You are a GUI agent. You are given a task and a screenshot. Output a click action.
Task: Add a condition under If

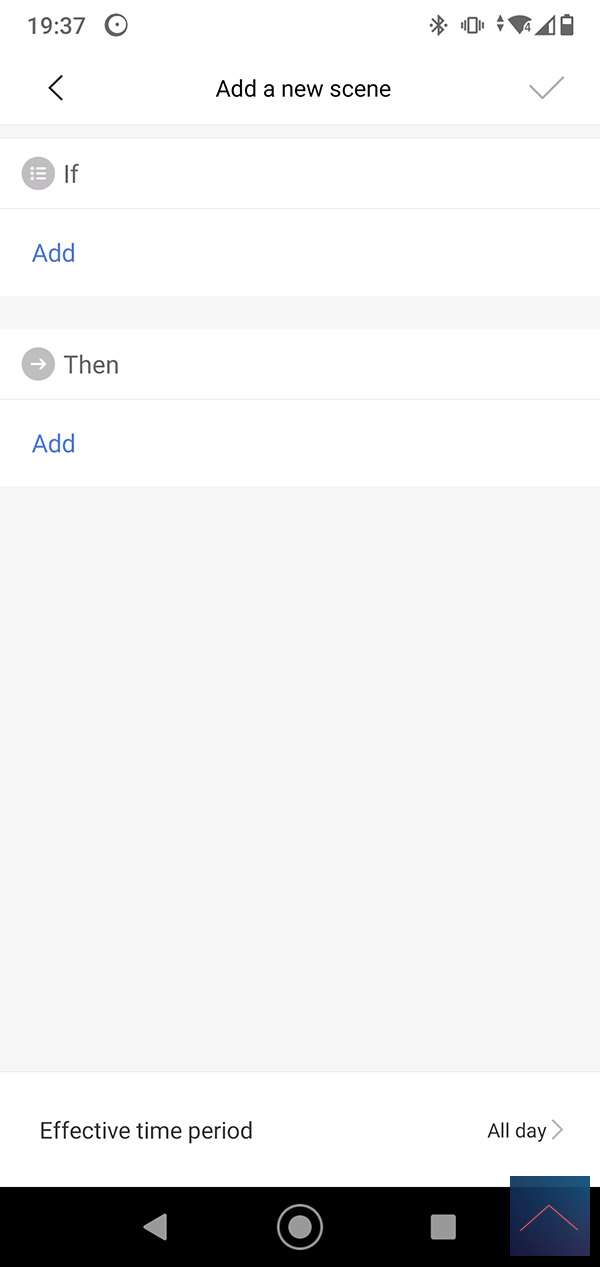point(54,253)
